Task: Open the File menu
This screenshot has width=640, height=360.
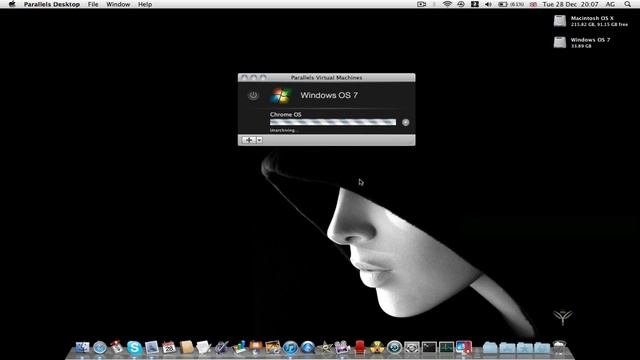Action: (93, 4)
